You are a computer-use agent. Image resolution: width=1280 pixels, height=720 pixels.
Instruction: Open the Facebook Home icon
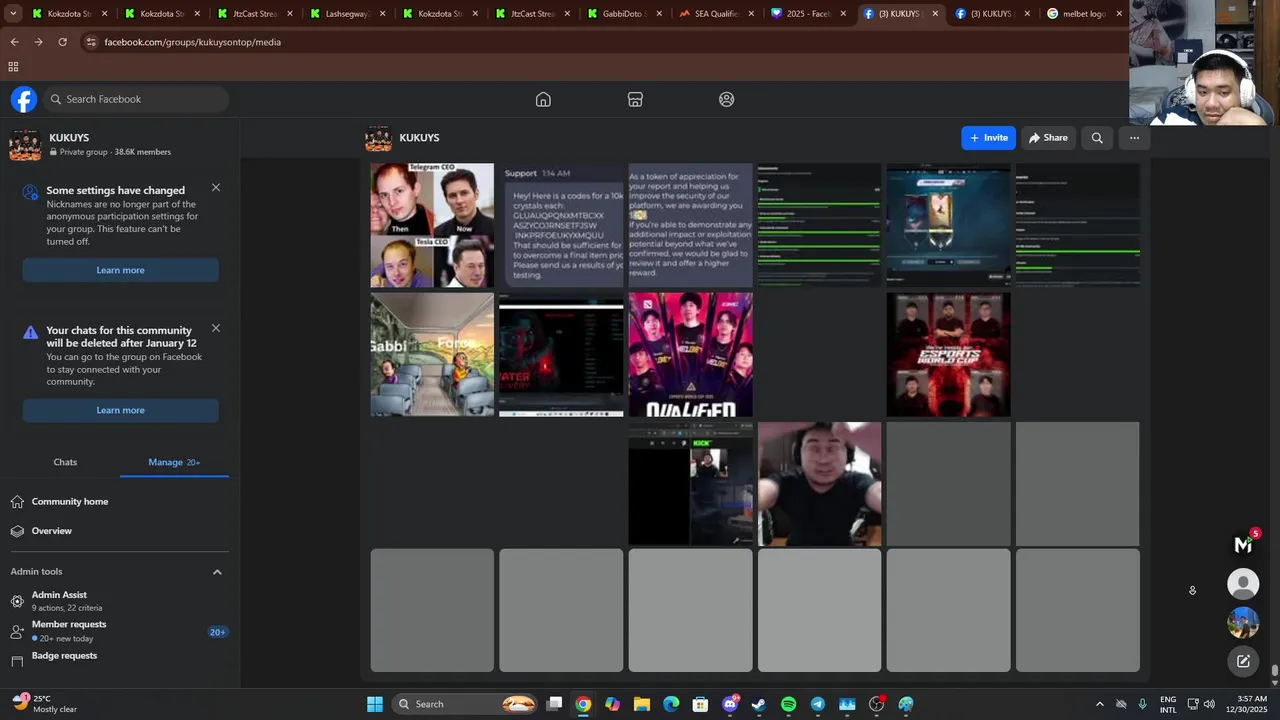(543, 99)
